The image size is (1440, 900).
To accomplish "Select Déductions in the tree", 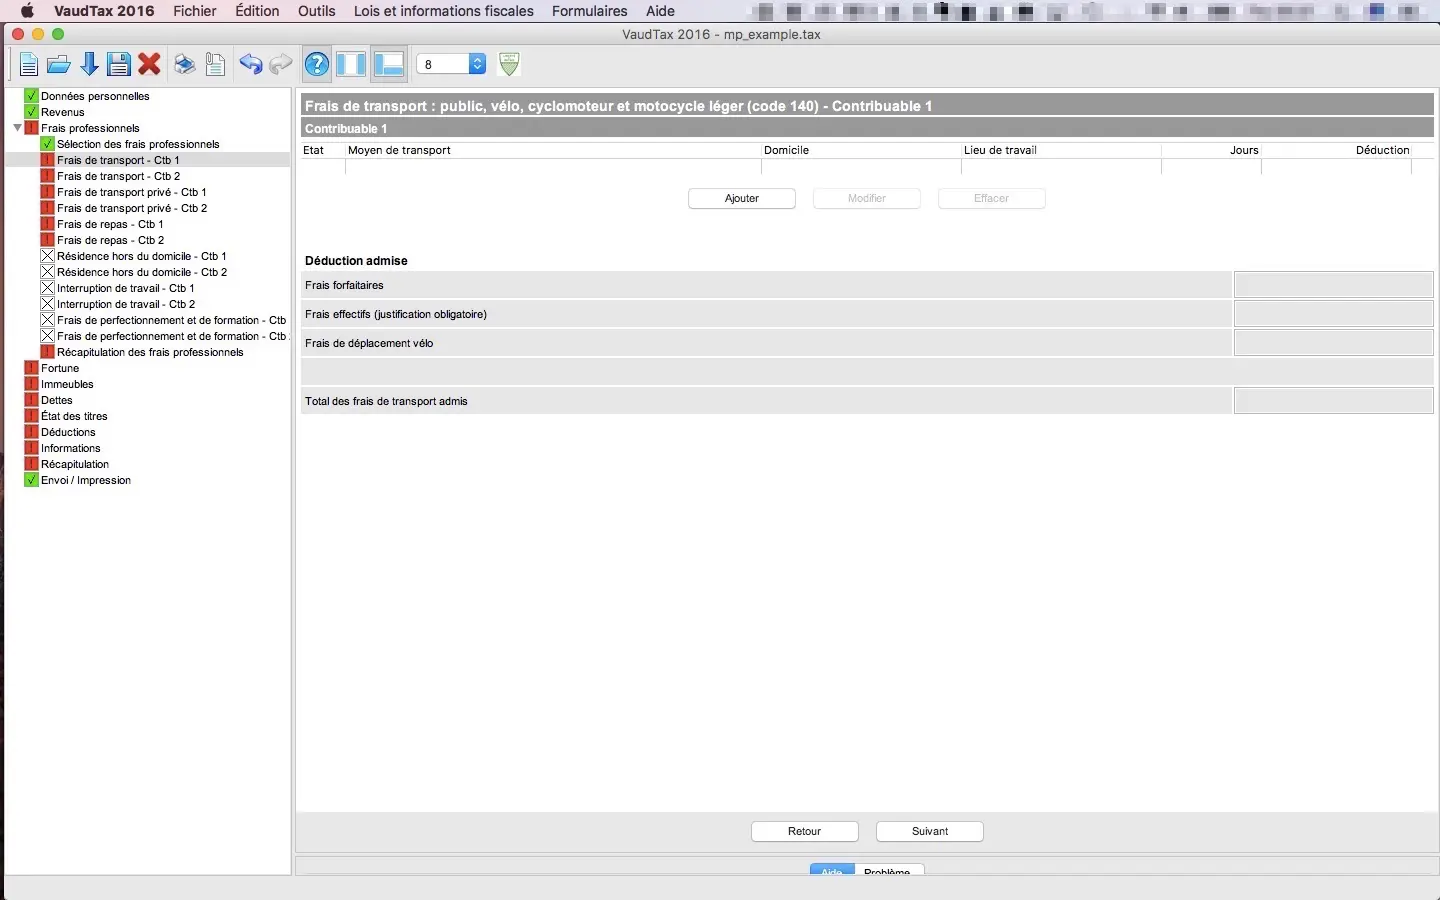I will click(68, 432).
